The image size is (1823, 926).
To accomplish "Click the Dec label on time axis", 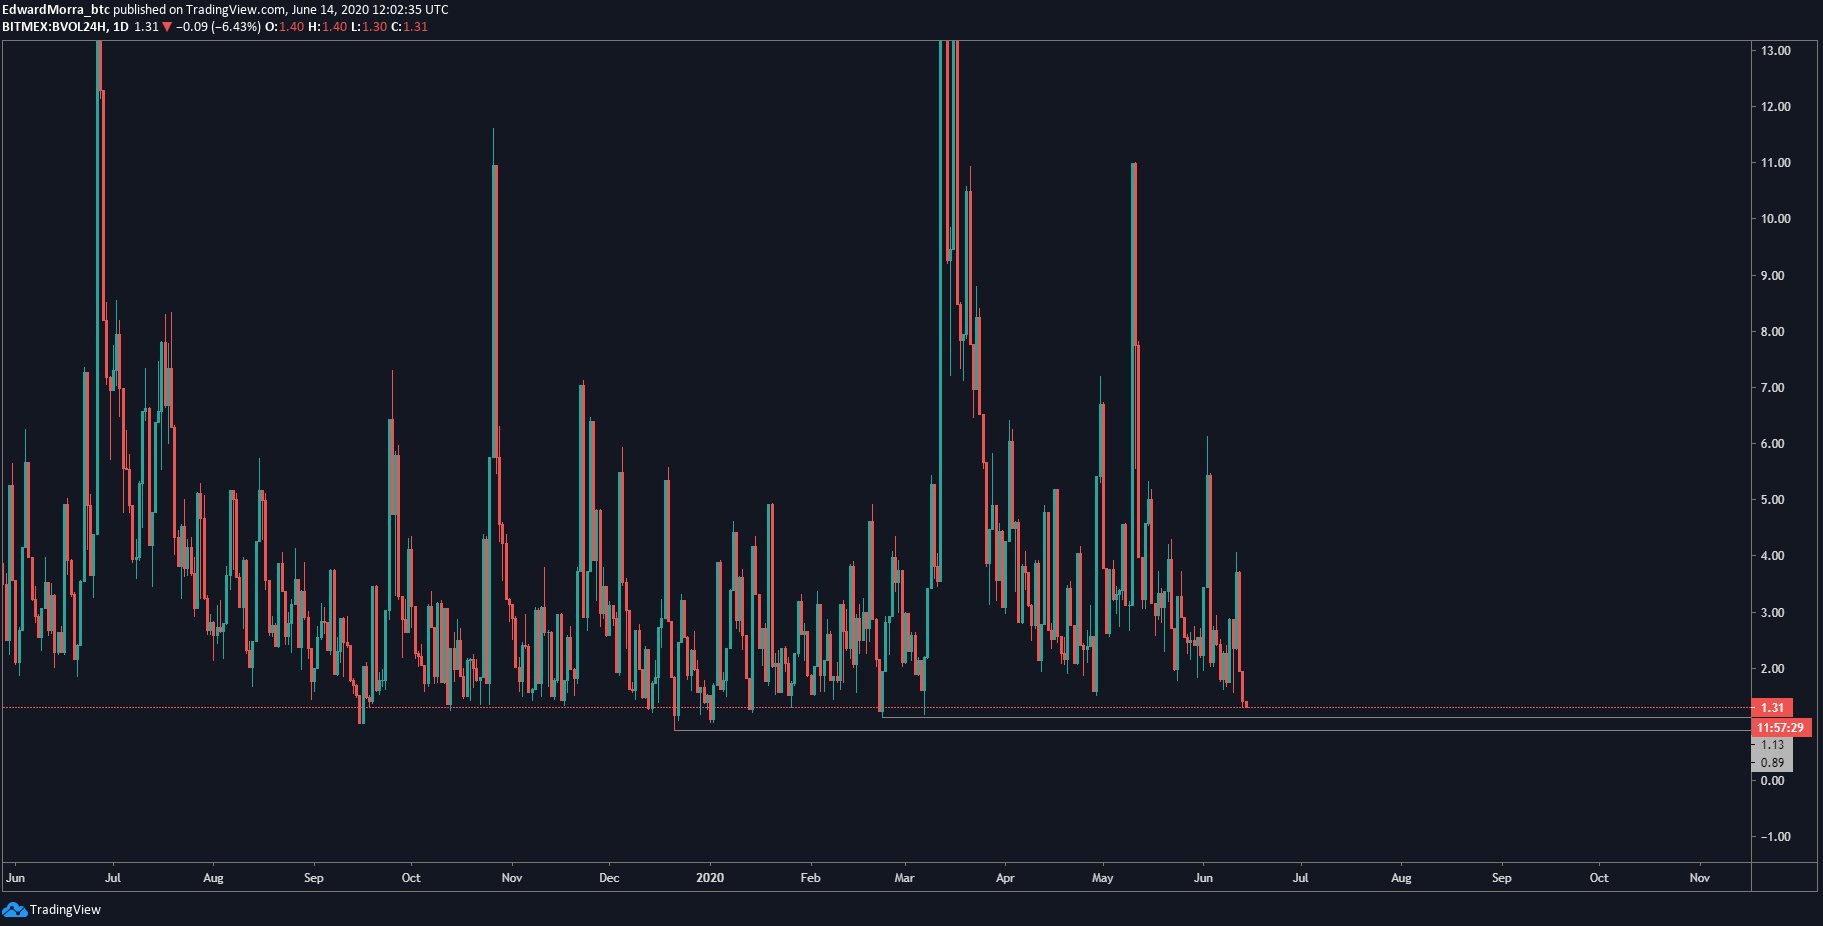I will tap(609, 878).
